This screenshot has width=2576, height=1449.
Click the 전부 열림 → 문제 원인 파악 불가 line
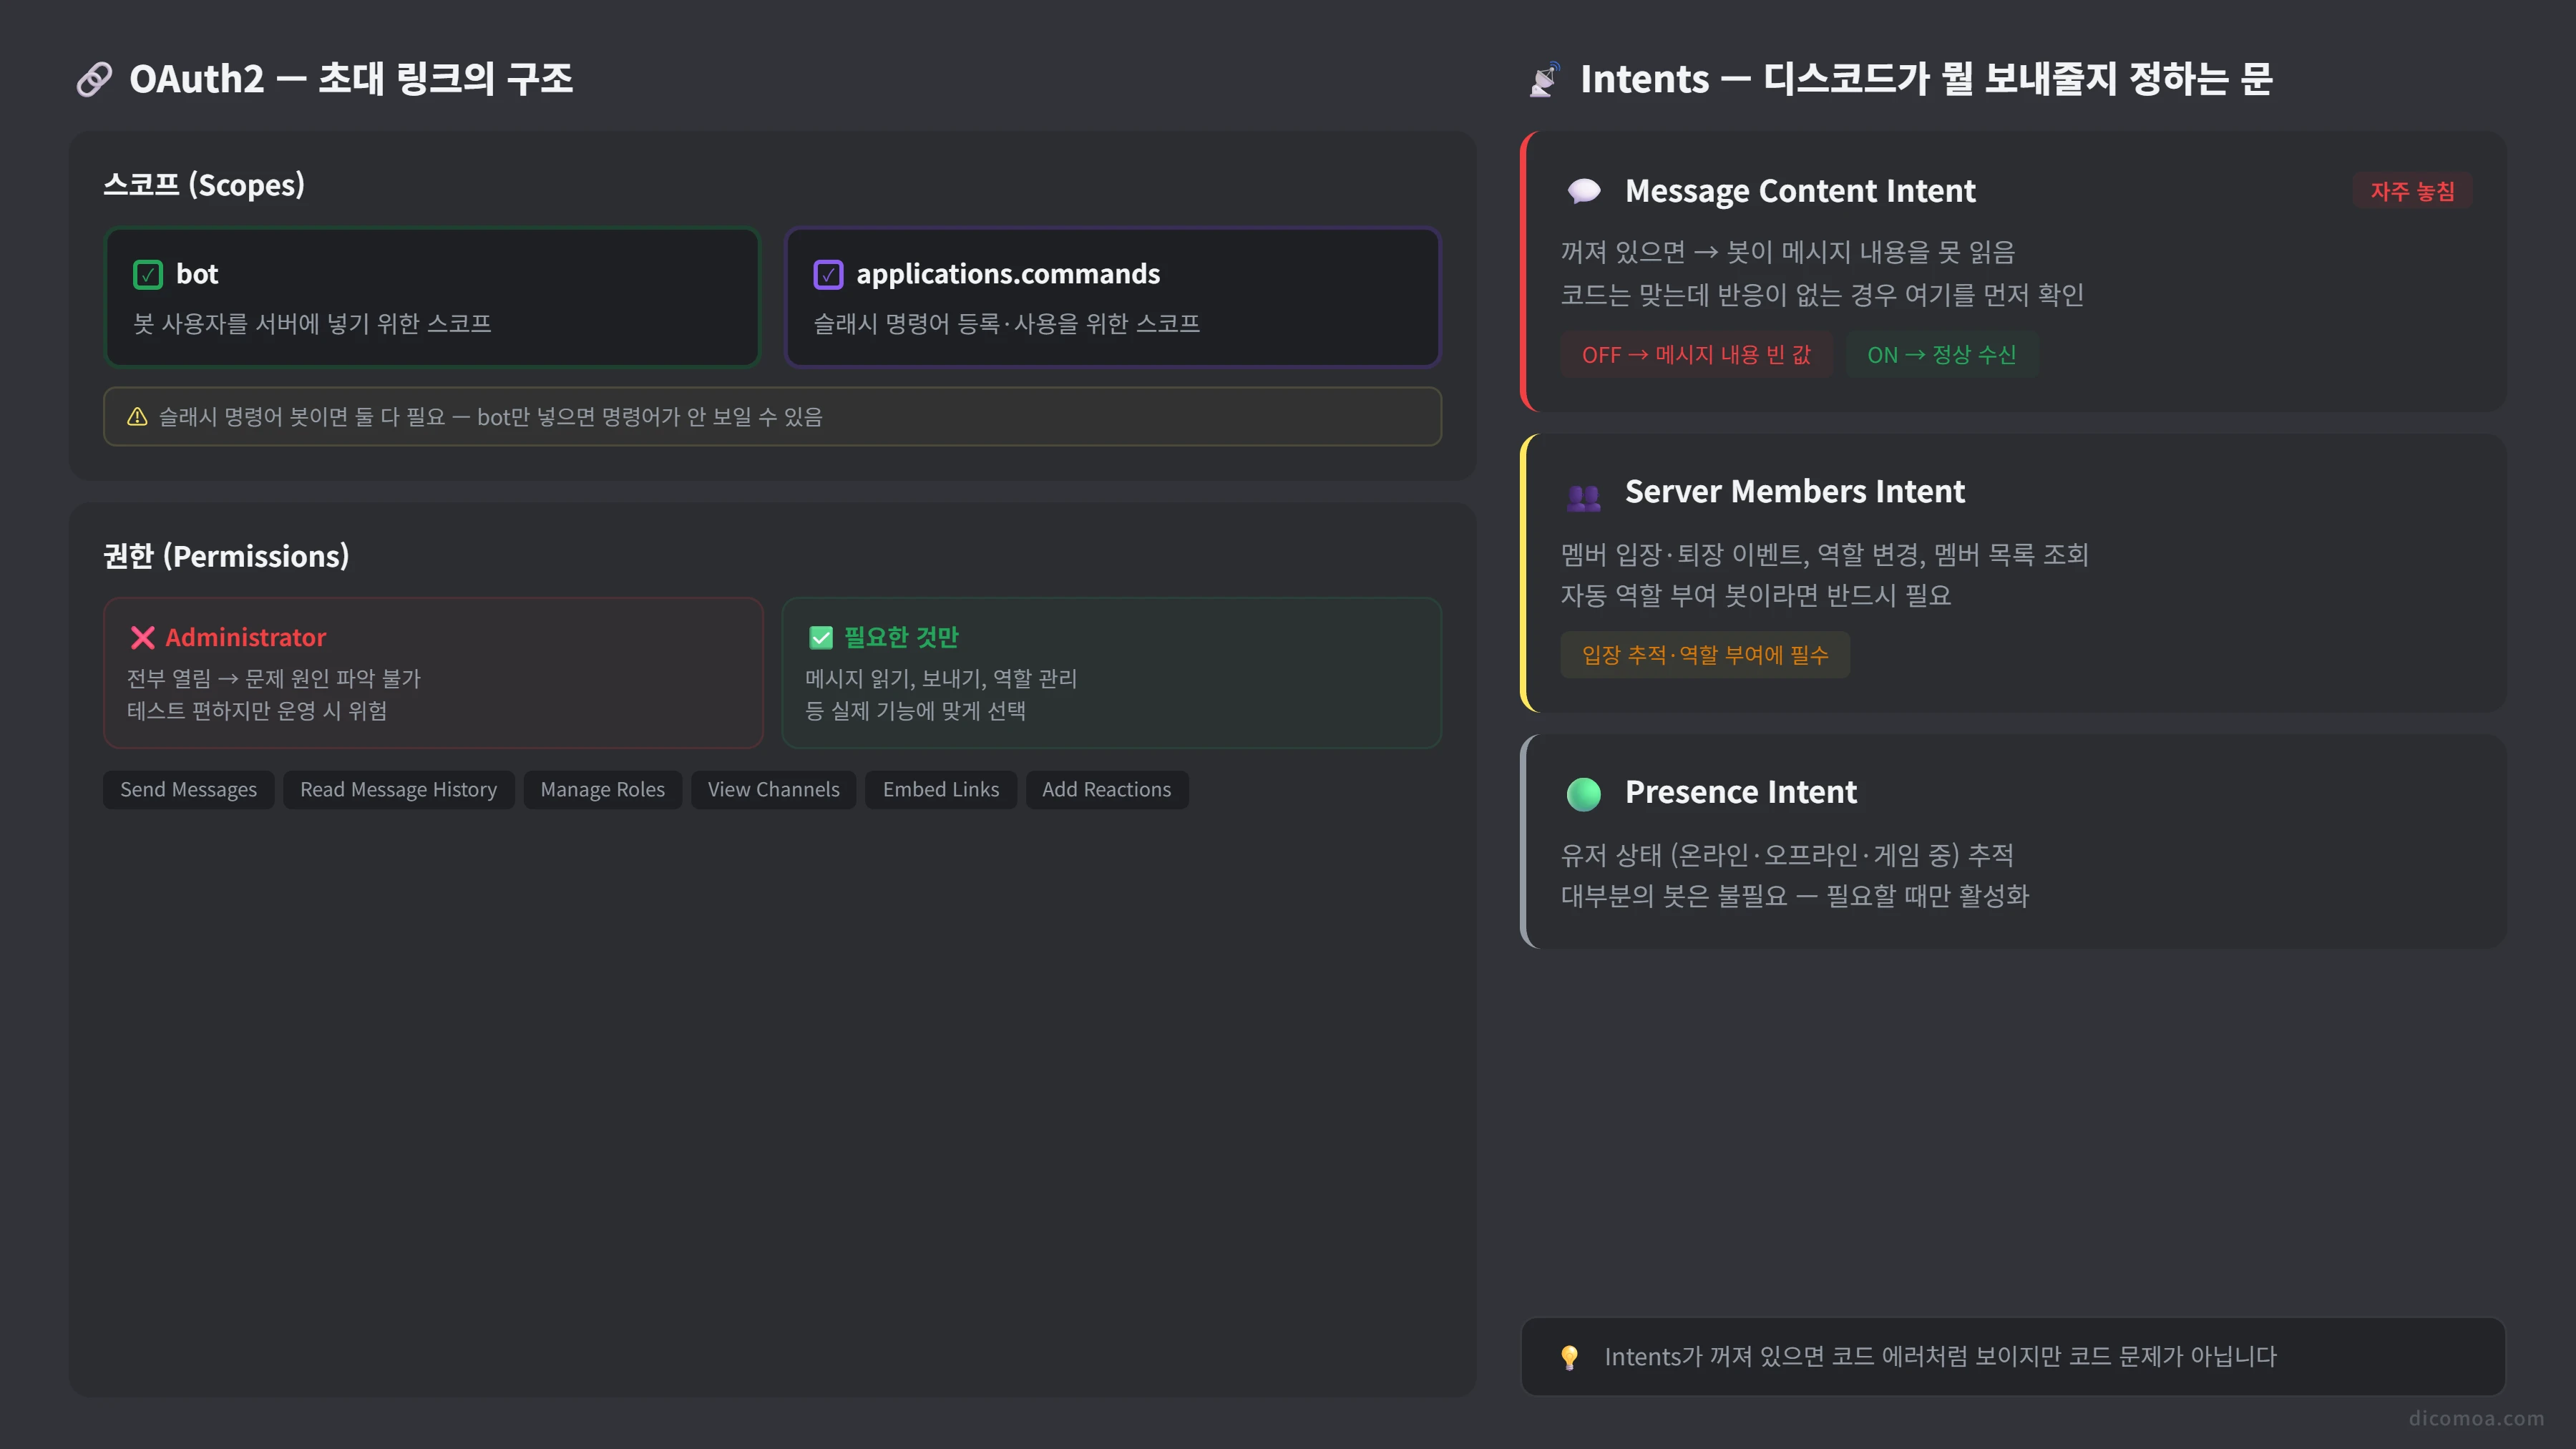click(273, 679)
